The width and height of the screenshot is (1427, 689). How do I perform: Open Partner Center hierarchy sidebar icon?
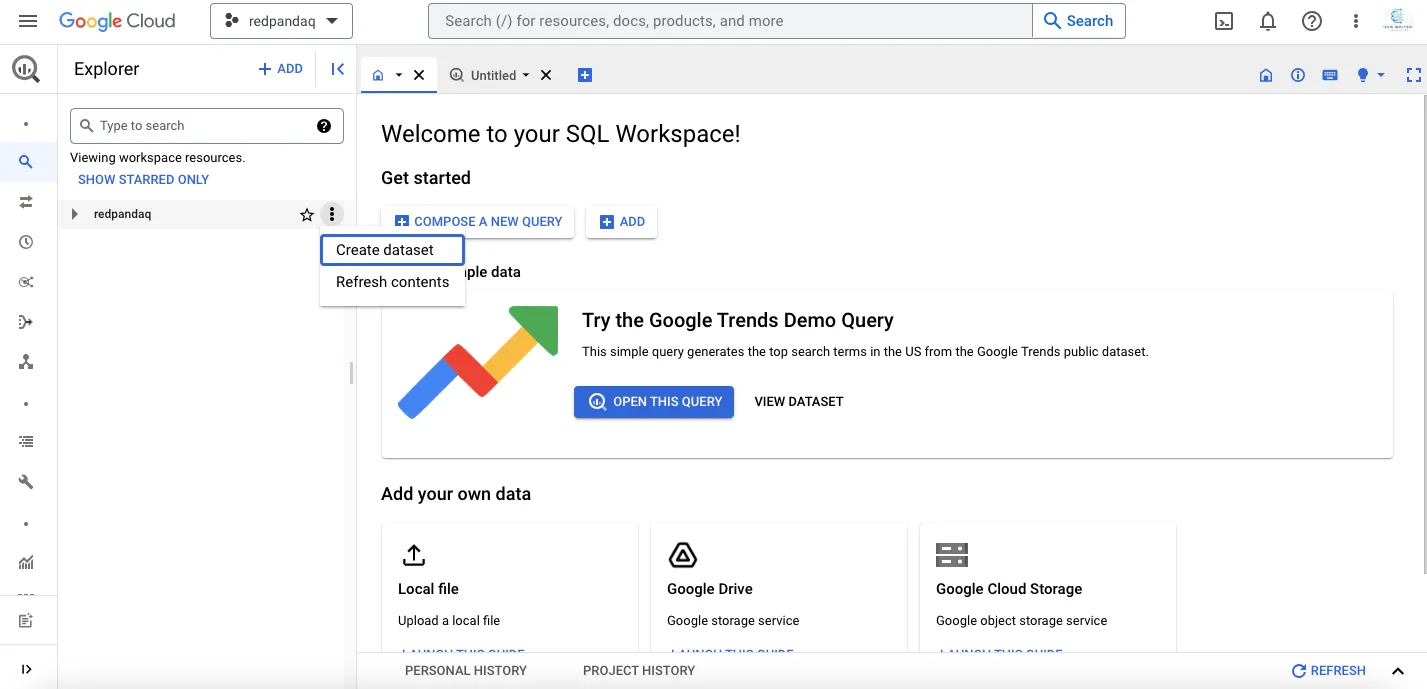pos(26,362)
